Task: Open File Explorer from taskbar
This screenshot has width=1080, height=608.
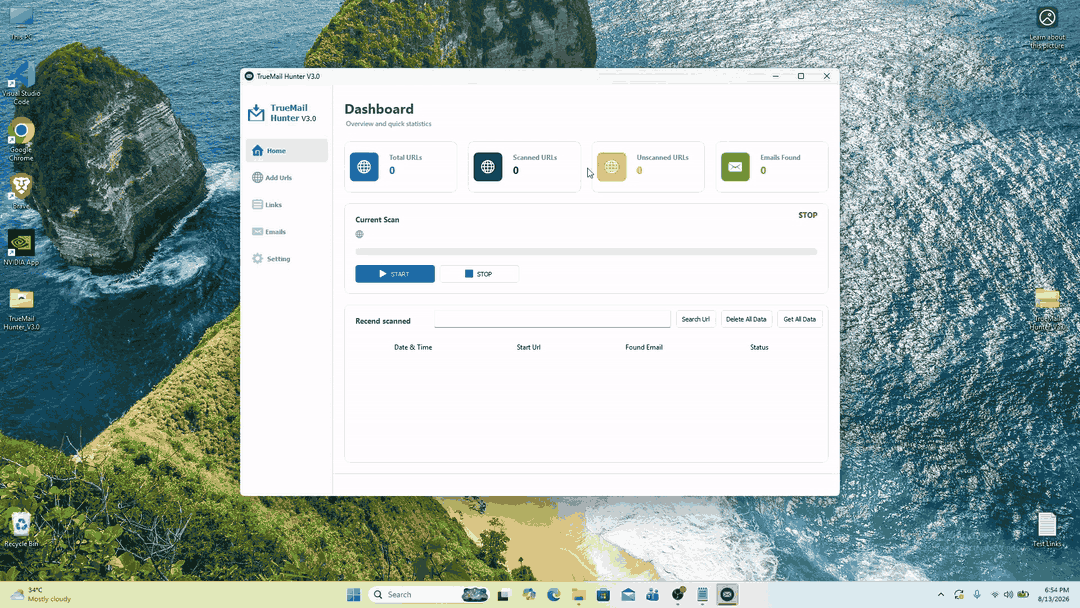Action: (579, 595)
